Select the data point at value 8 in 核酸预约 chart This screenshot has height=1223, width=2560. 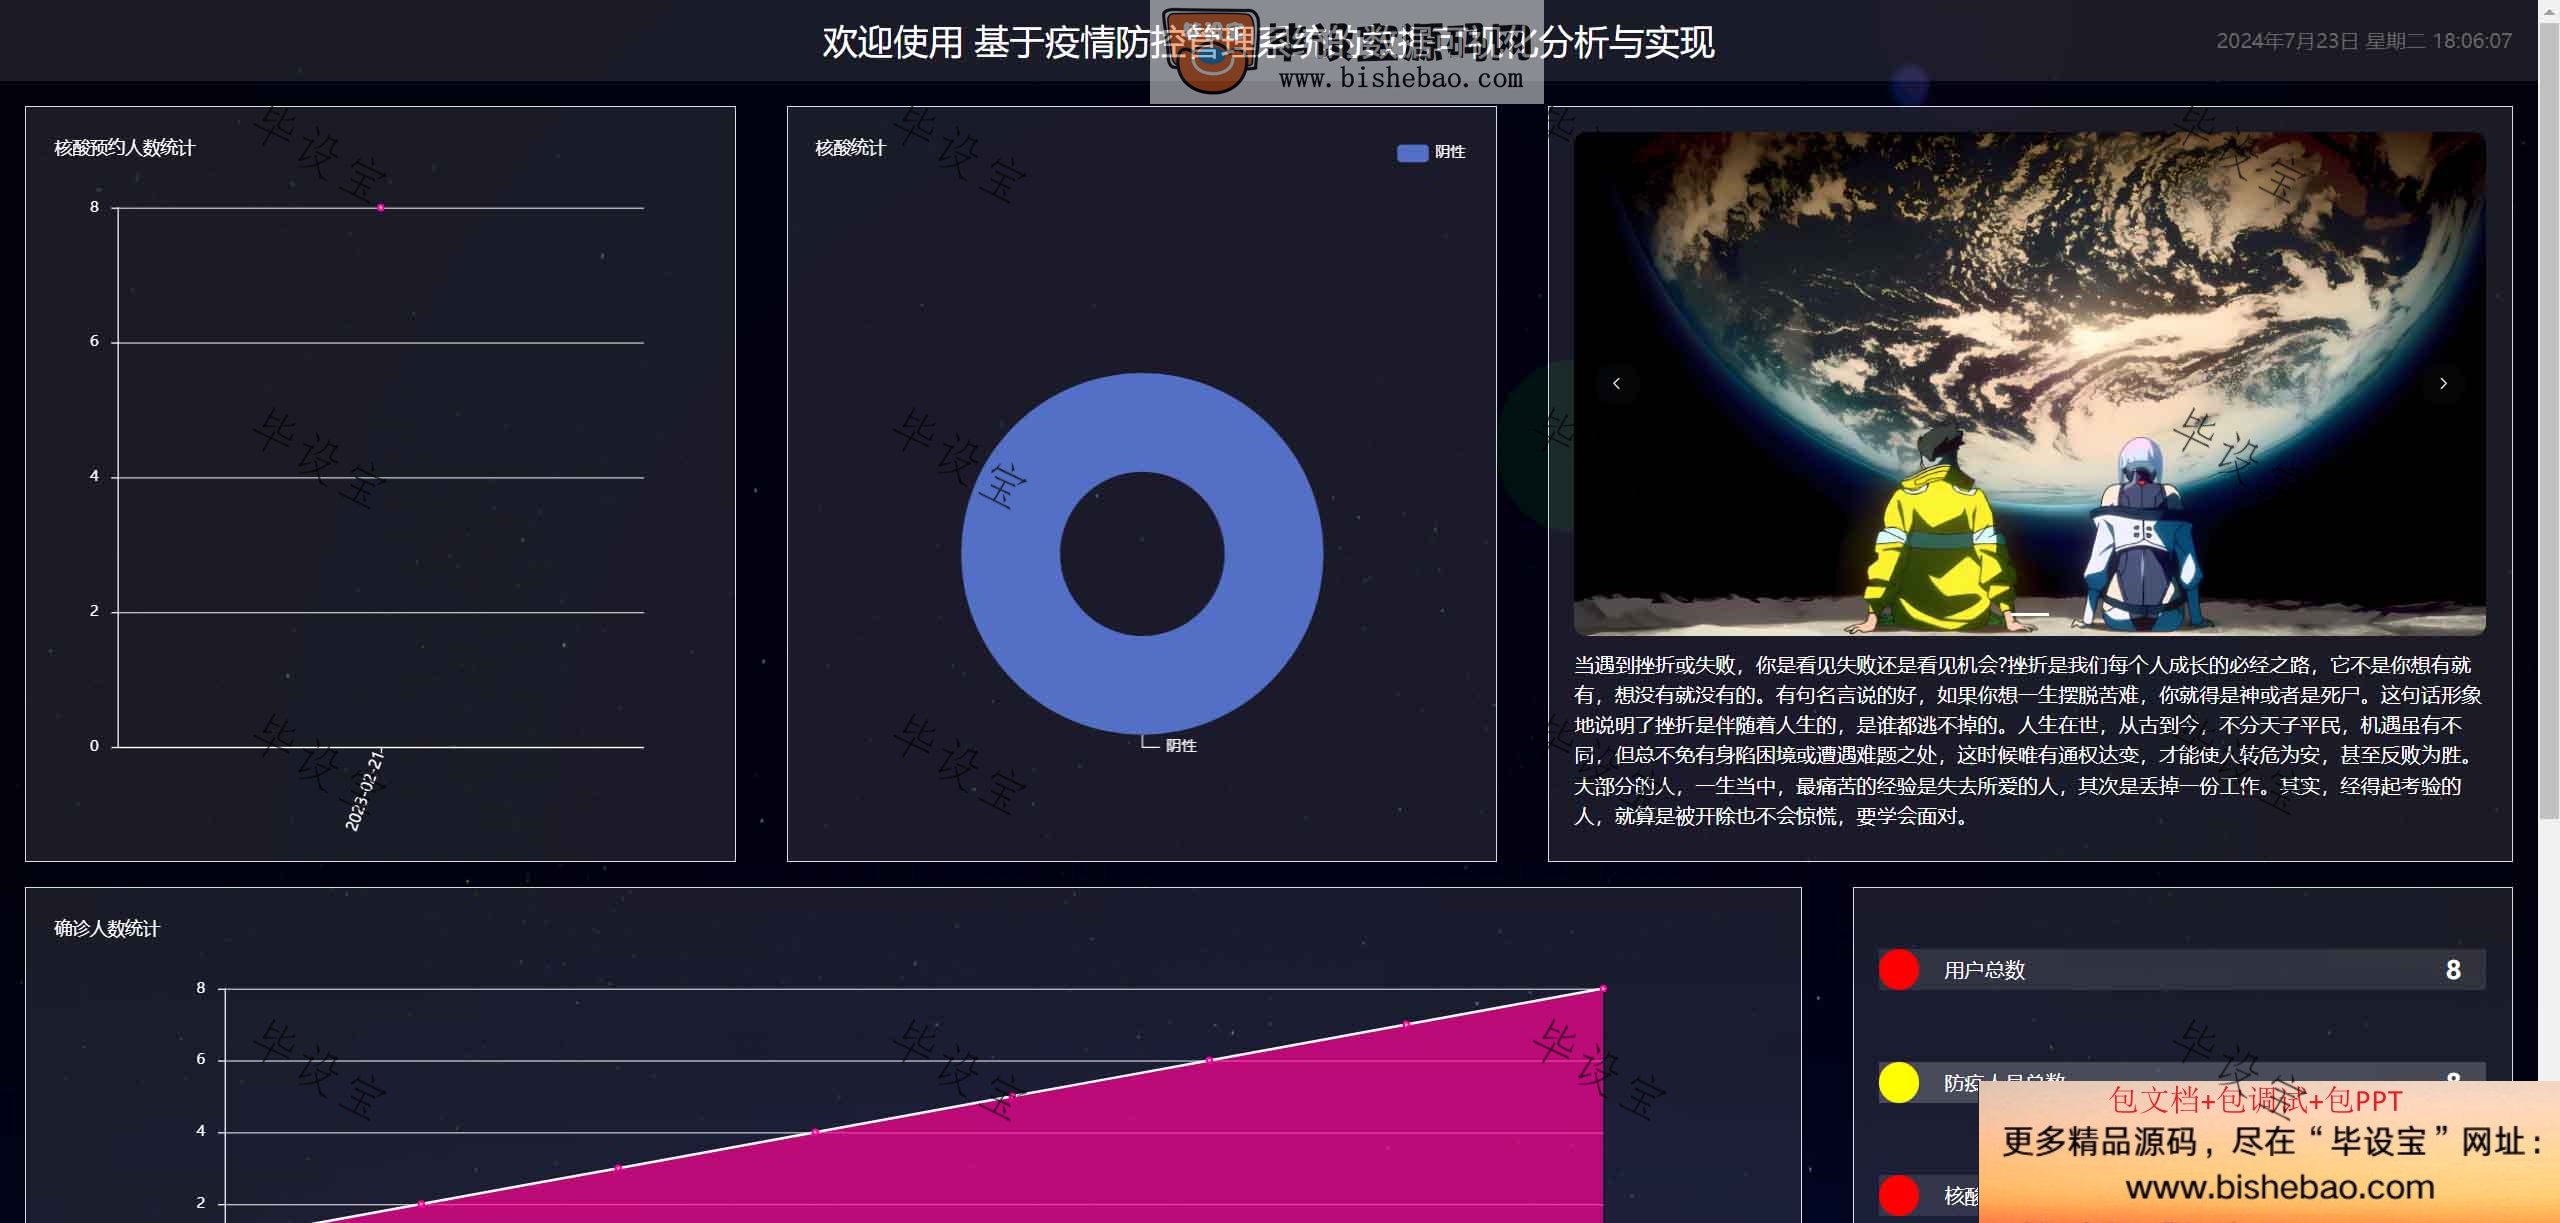click(x=380, y=208)
